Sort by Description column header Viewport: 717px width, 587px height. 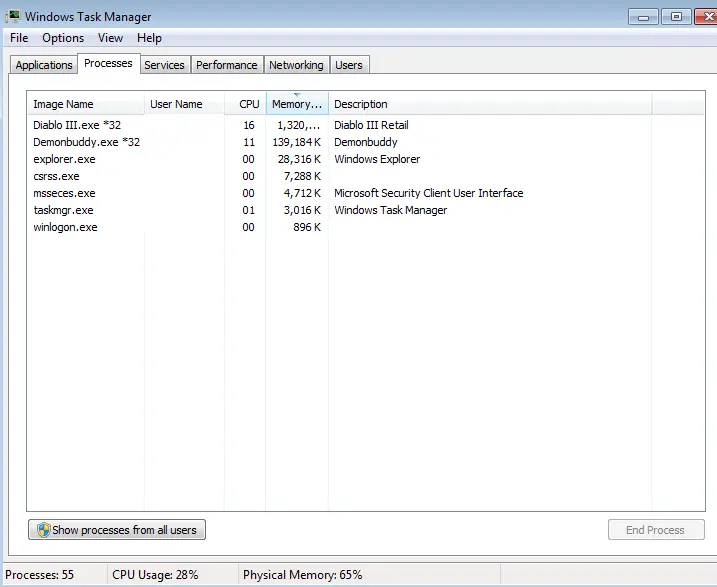click(x=490, y=104)
